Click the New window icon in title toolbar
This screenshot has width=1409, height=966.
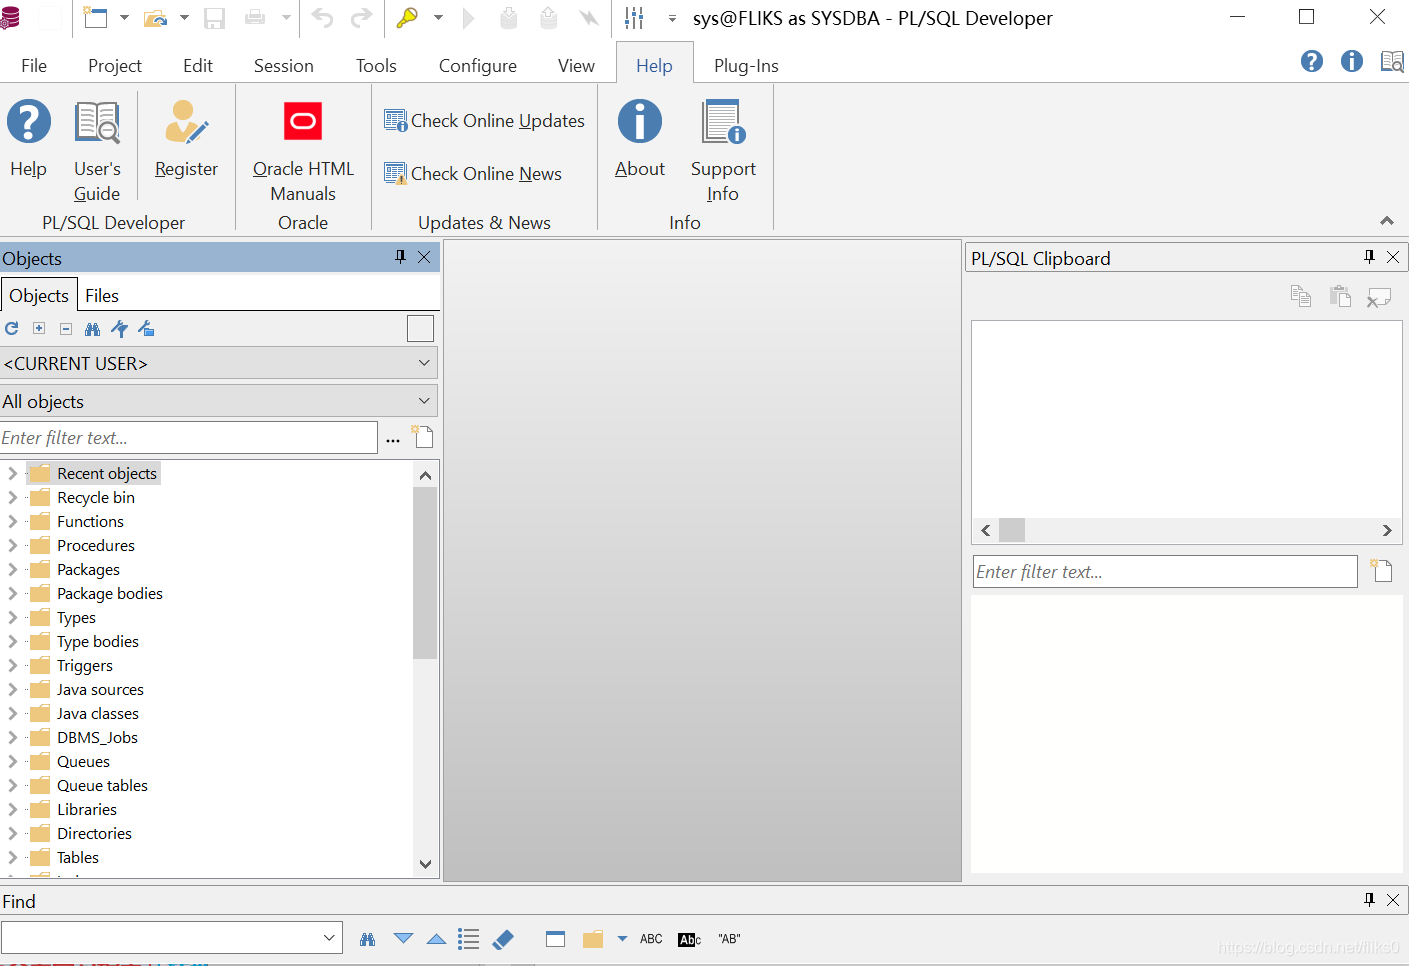point(96,17)
